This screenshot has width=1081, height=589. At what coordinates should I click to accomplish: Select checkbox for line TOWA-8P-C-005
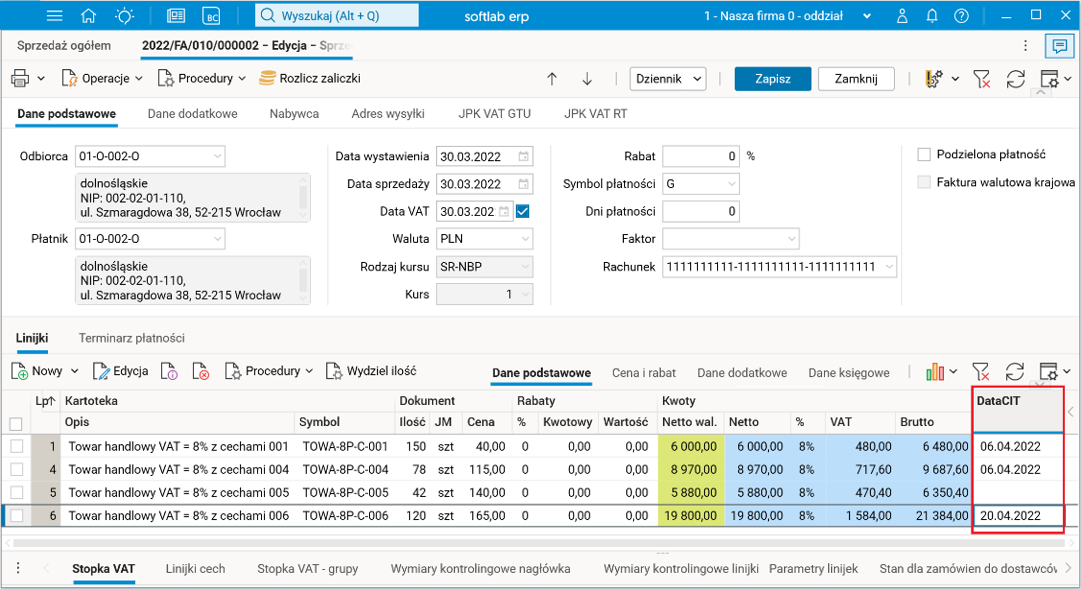coord(17,492)
